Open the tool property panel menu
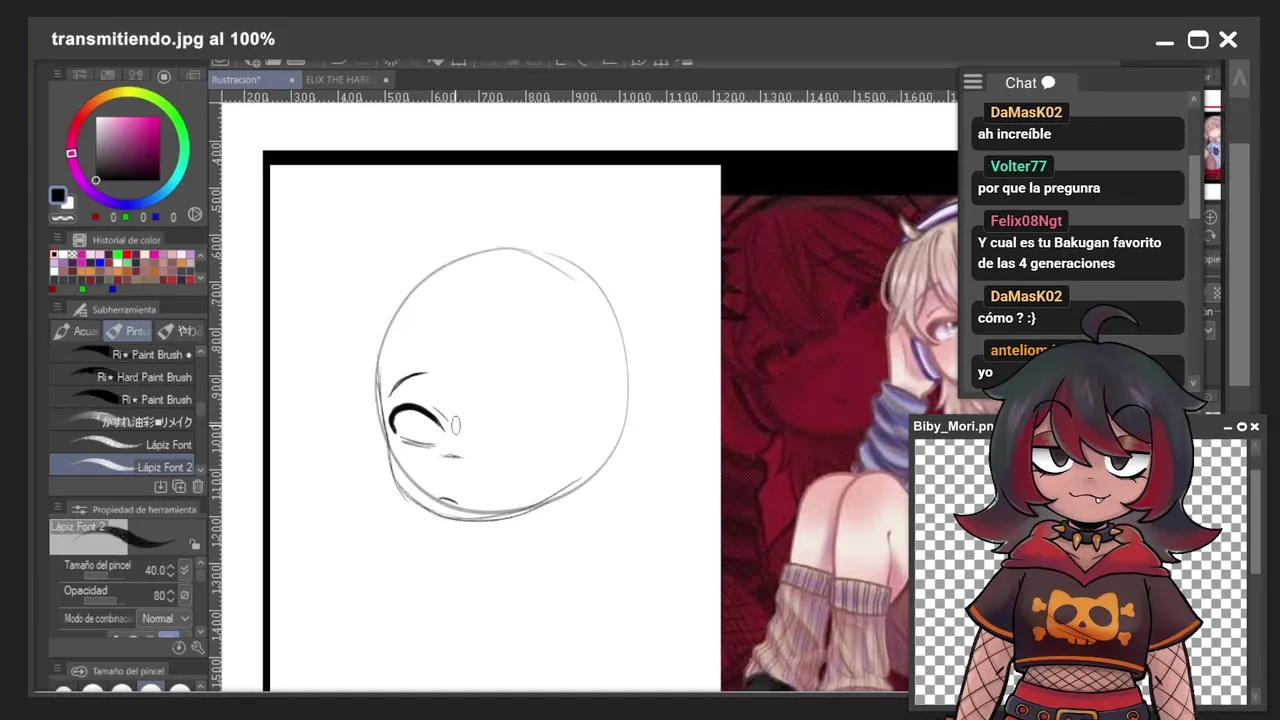 coord(57,509)
